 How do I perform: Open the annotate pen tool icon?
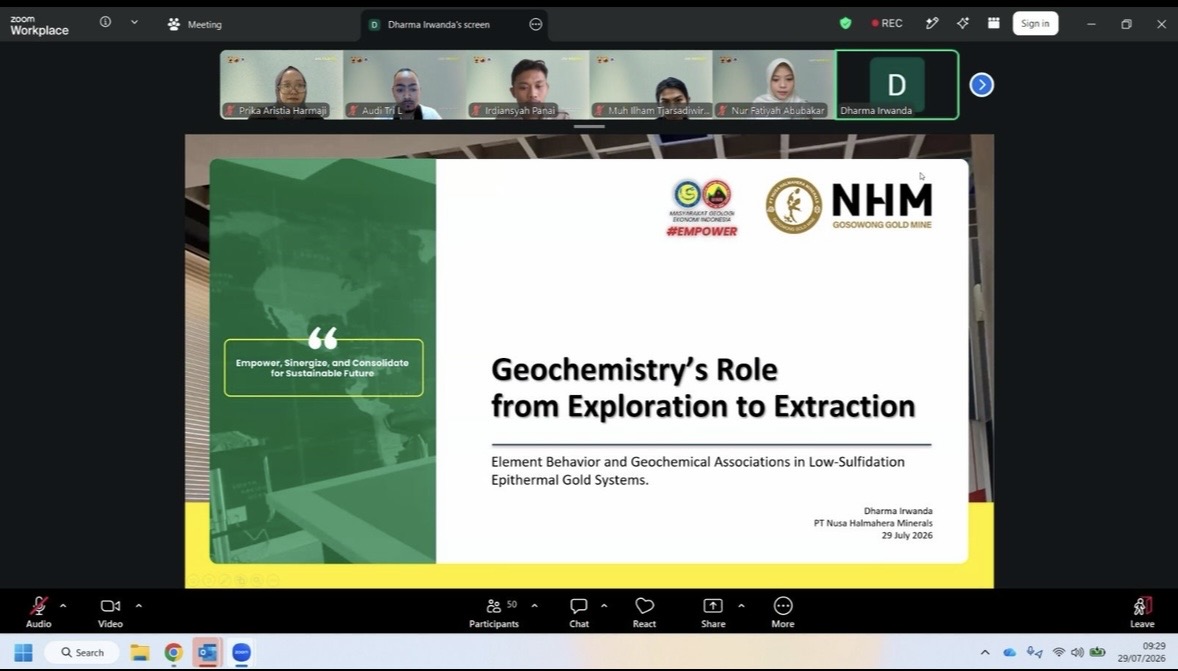(x=932, y=23)
